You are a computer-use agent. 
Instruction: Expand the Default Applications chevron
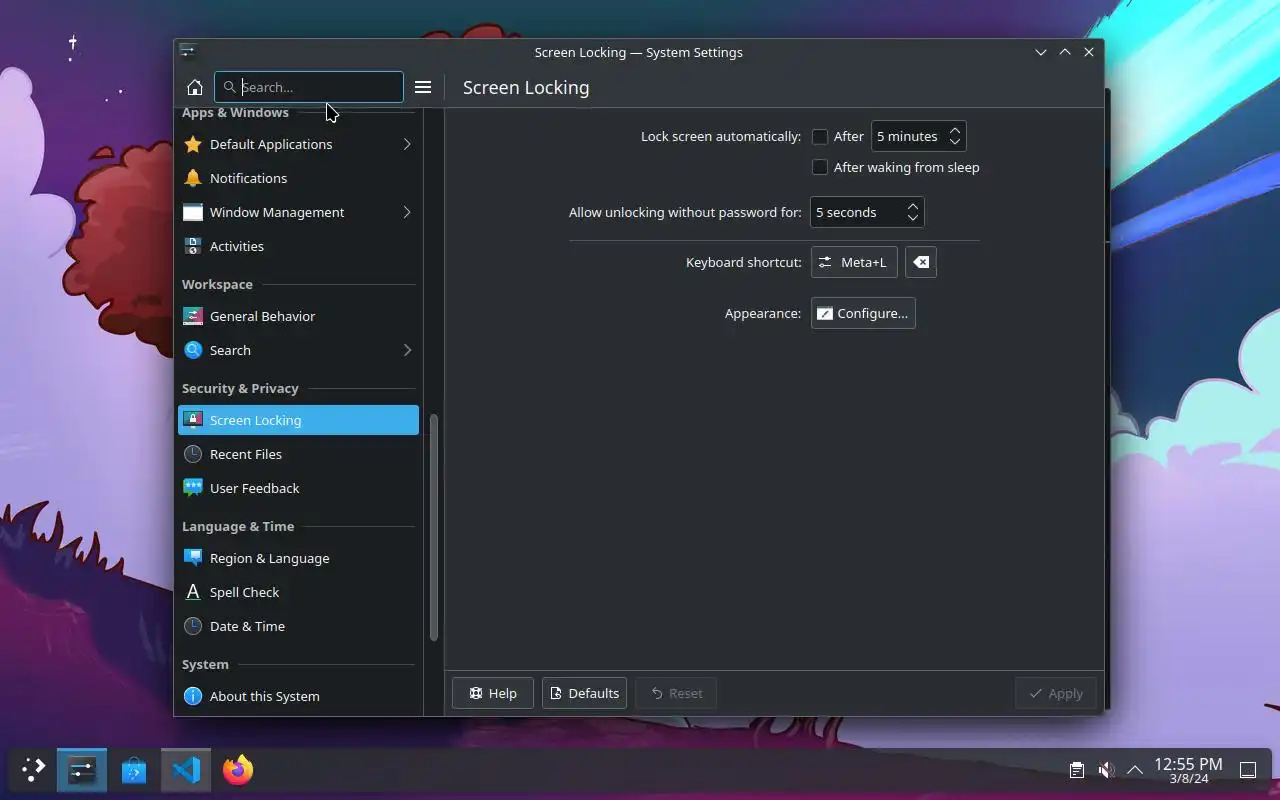point(407,144)
